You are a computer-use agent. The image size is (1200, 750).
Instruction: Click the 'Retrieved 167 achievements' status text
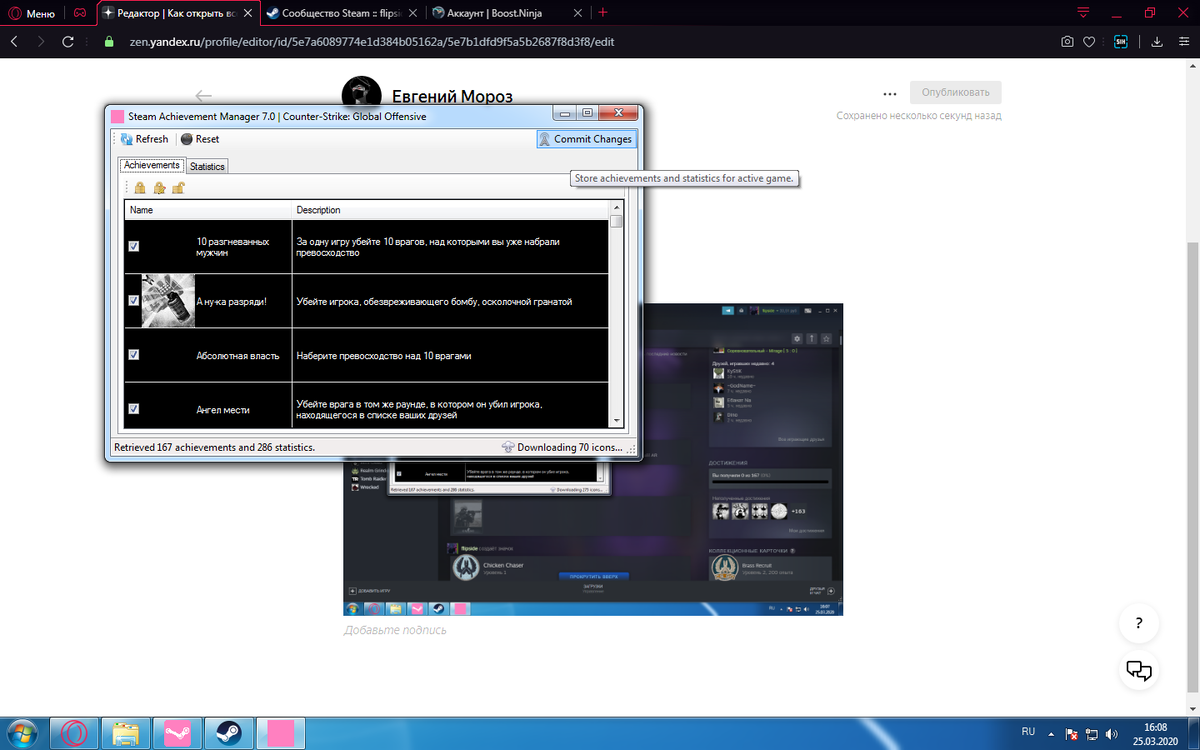tap(215, 447)
